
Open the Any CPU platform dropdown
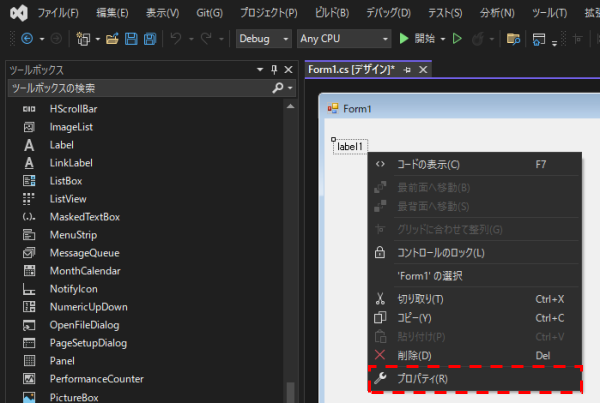pos(339,39)
